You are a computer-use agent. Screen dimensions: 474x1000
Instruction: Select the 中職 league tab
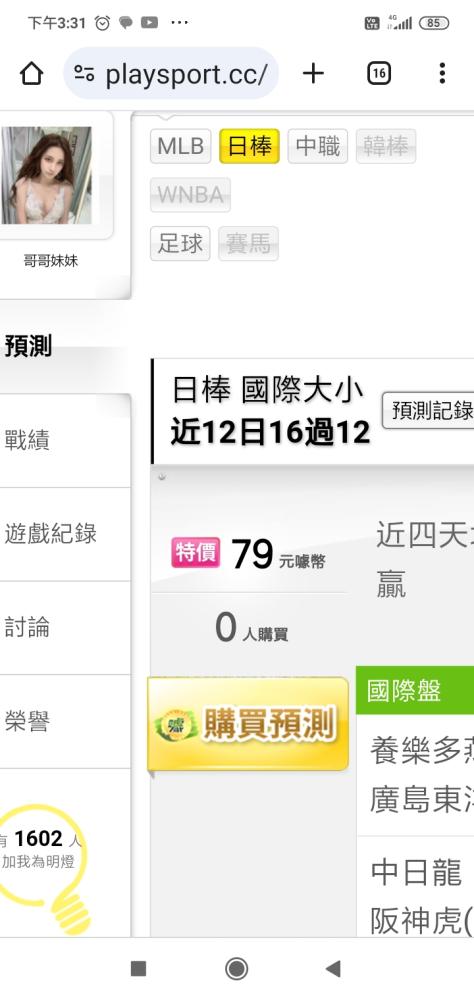[318, 146]
